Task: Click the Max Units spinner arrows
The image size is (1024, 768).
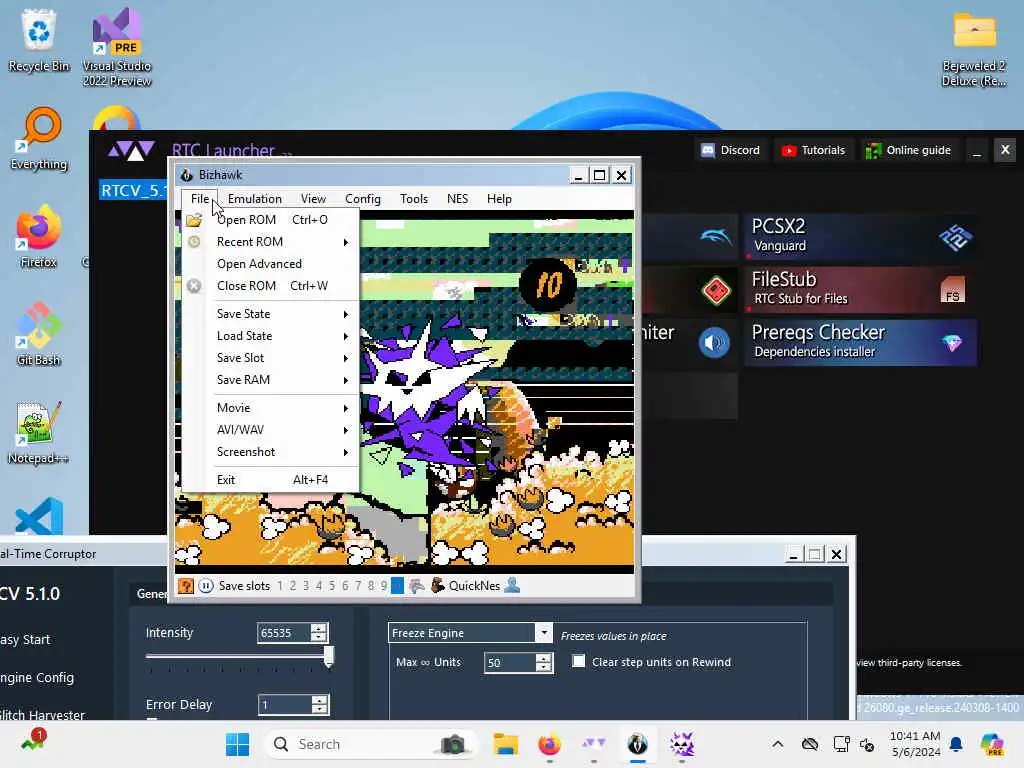Action: [544, 663]
